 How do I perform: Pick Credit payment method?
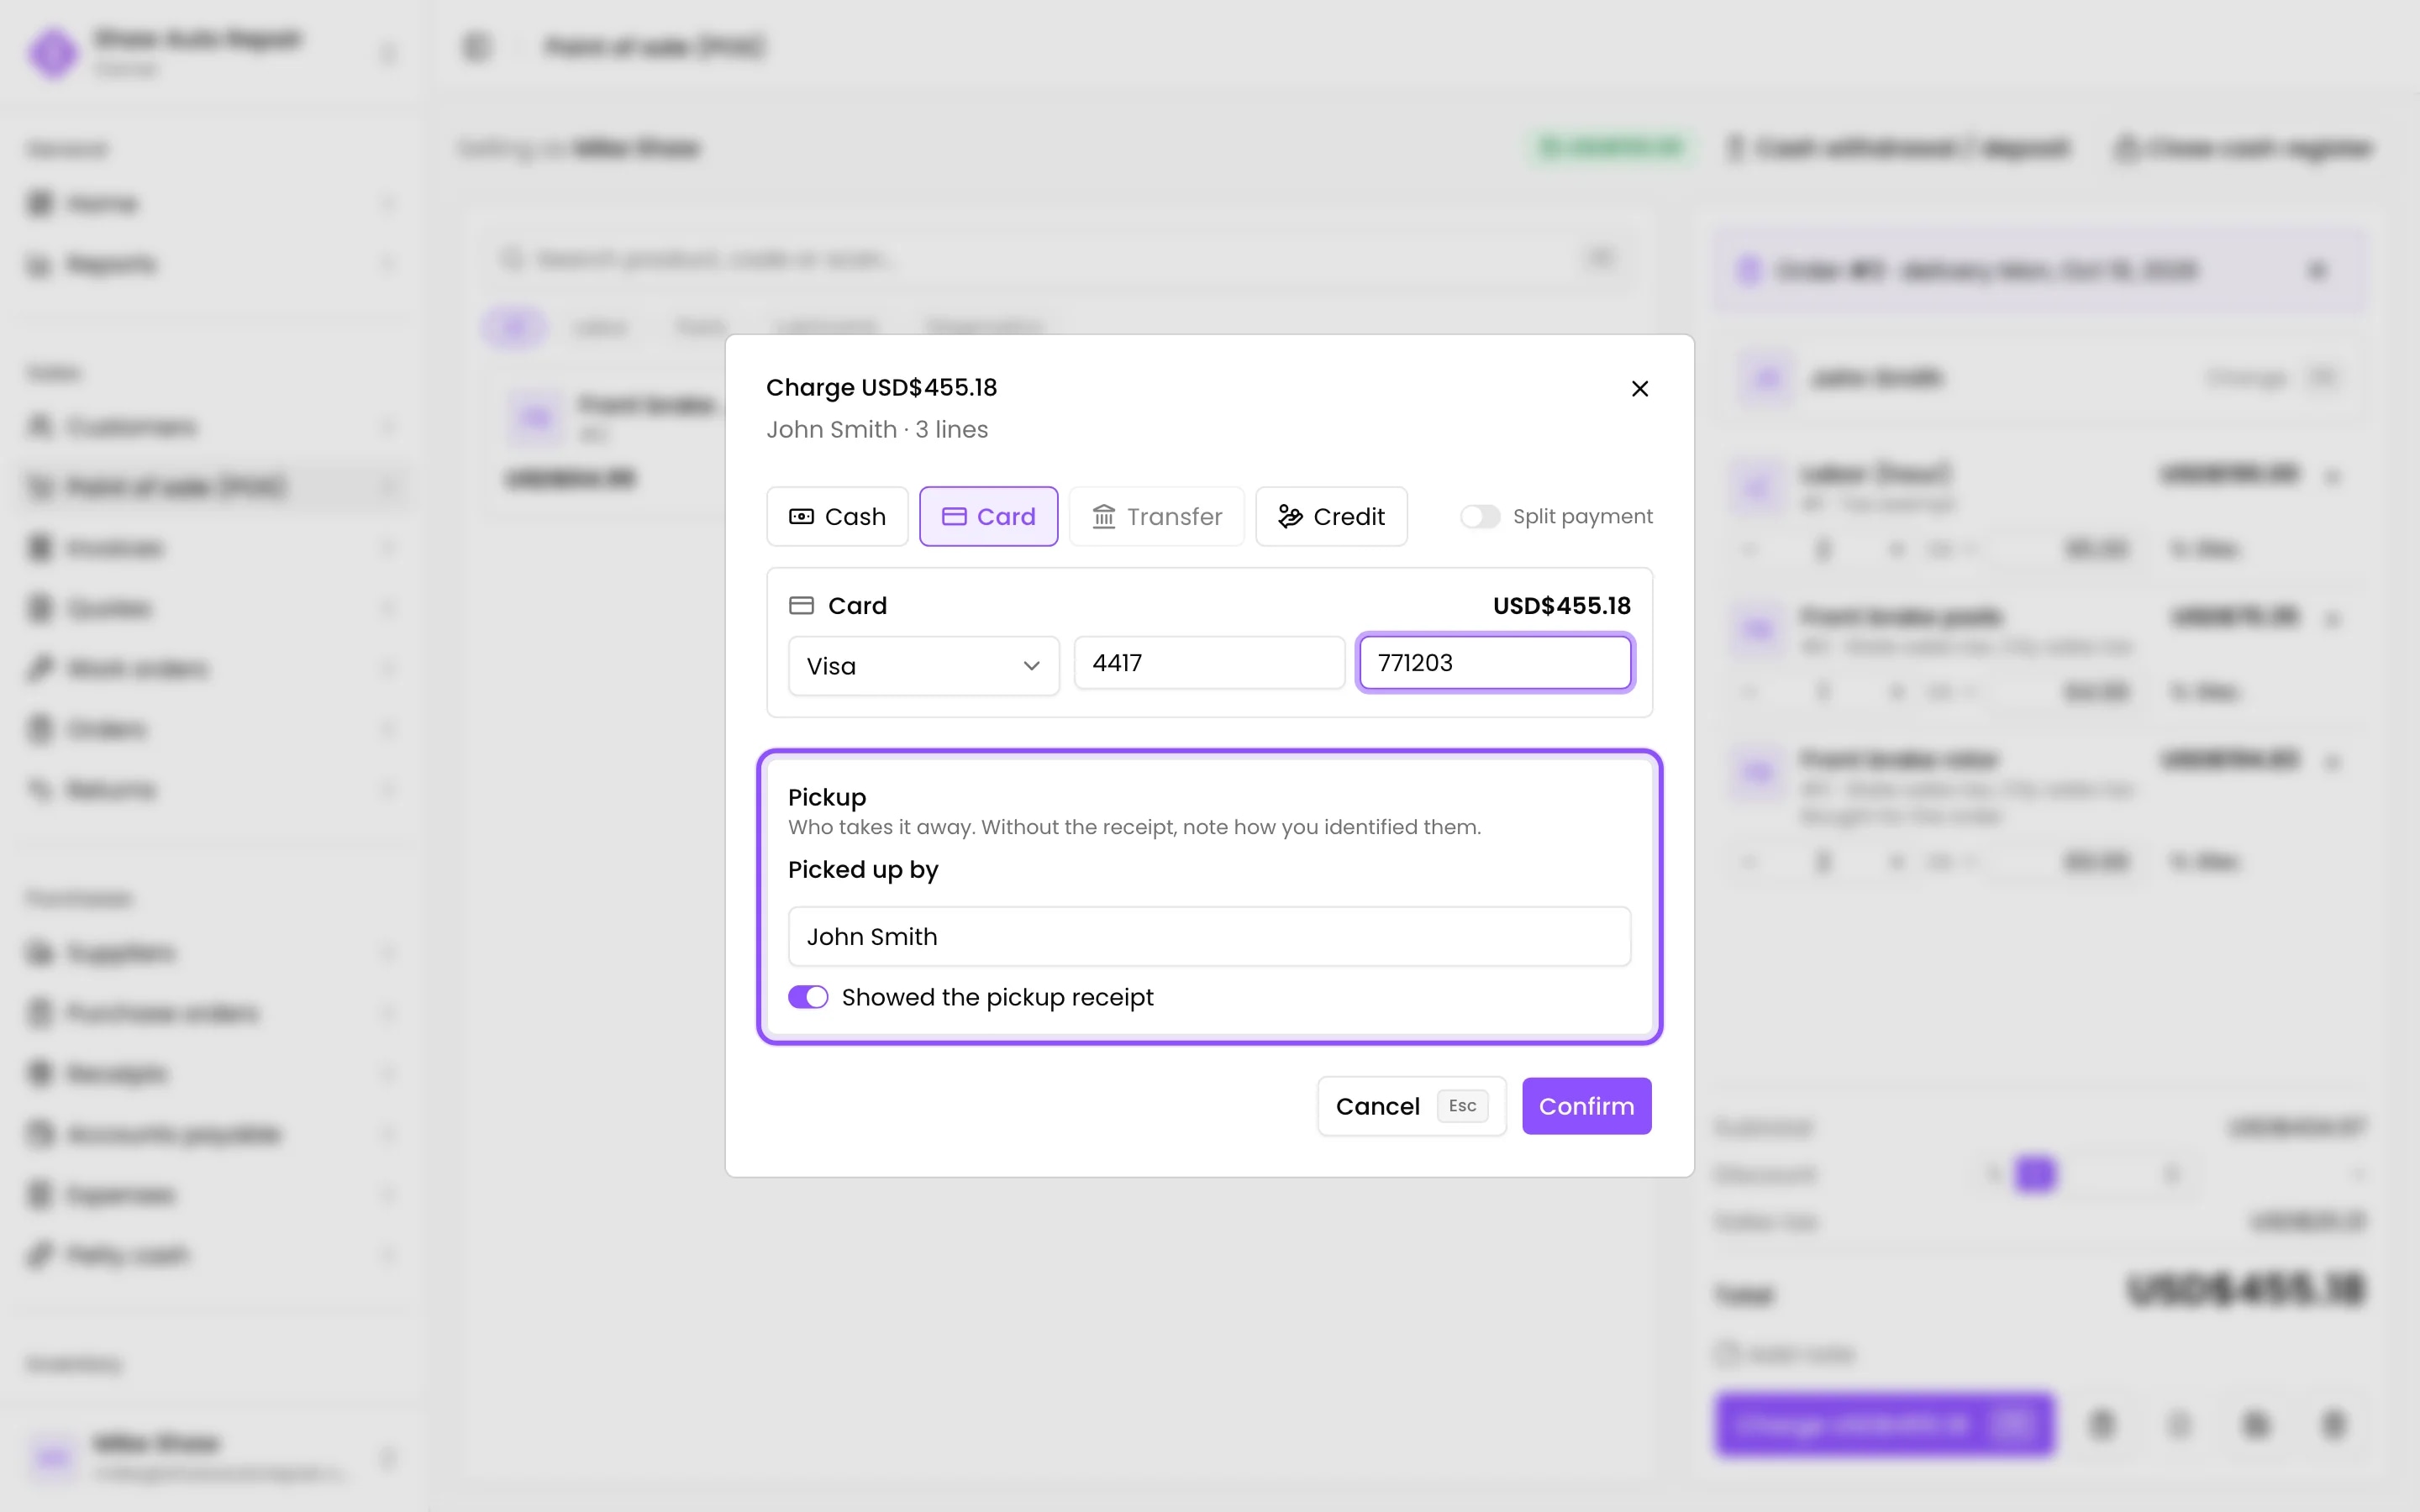click(1331, 516)
